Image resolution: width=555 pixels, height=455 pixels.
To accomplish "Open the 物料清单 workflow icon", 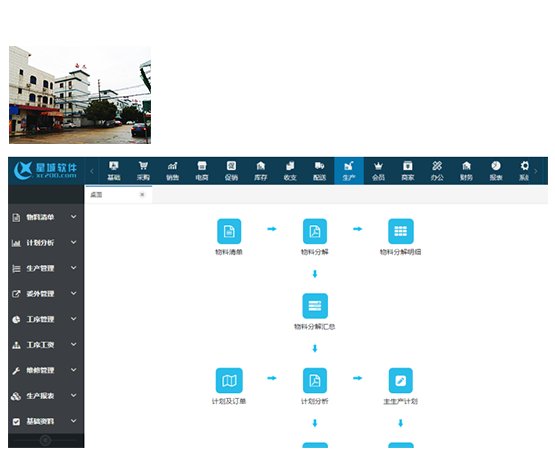I will 229,231.
